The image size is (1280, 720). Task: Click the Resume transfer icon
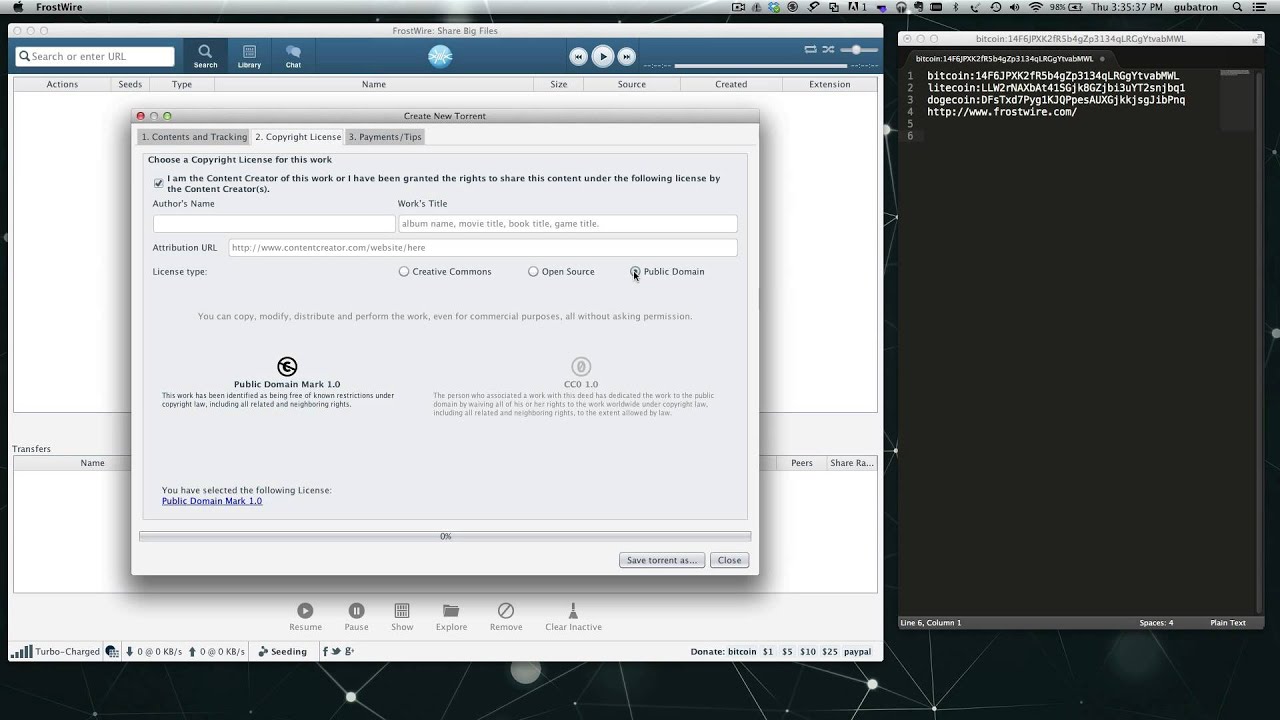305,610
